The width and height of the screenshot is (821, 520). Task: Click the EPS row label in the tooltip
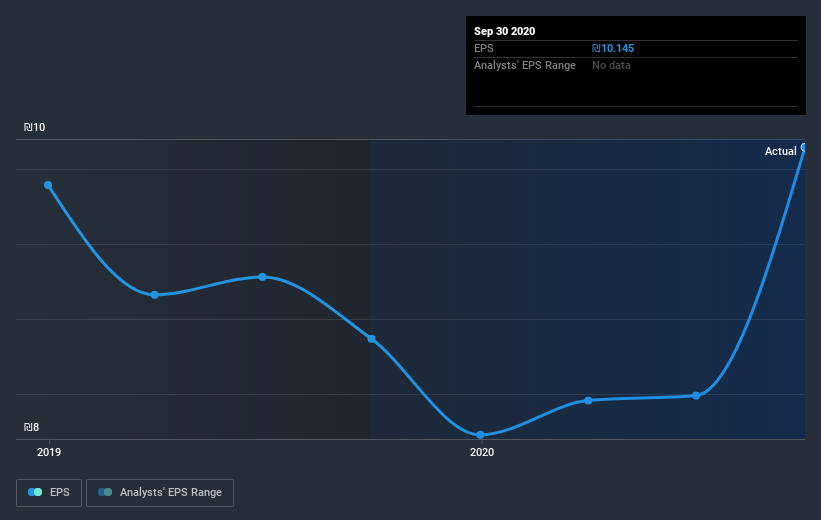click(x=484, y=48)
